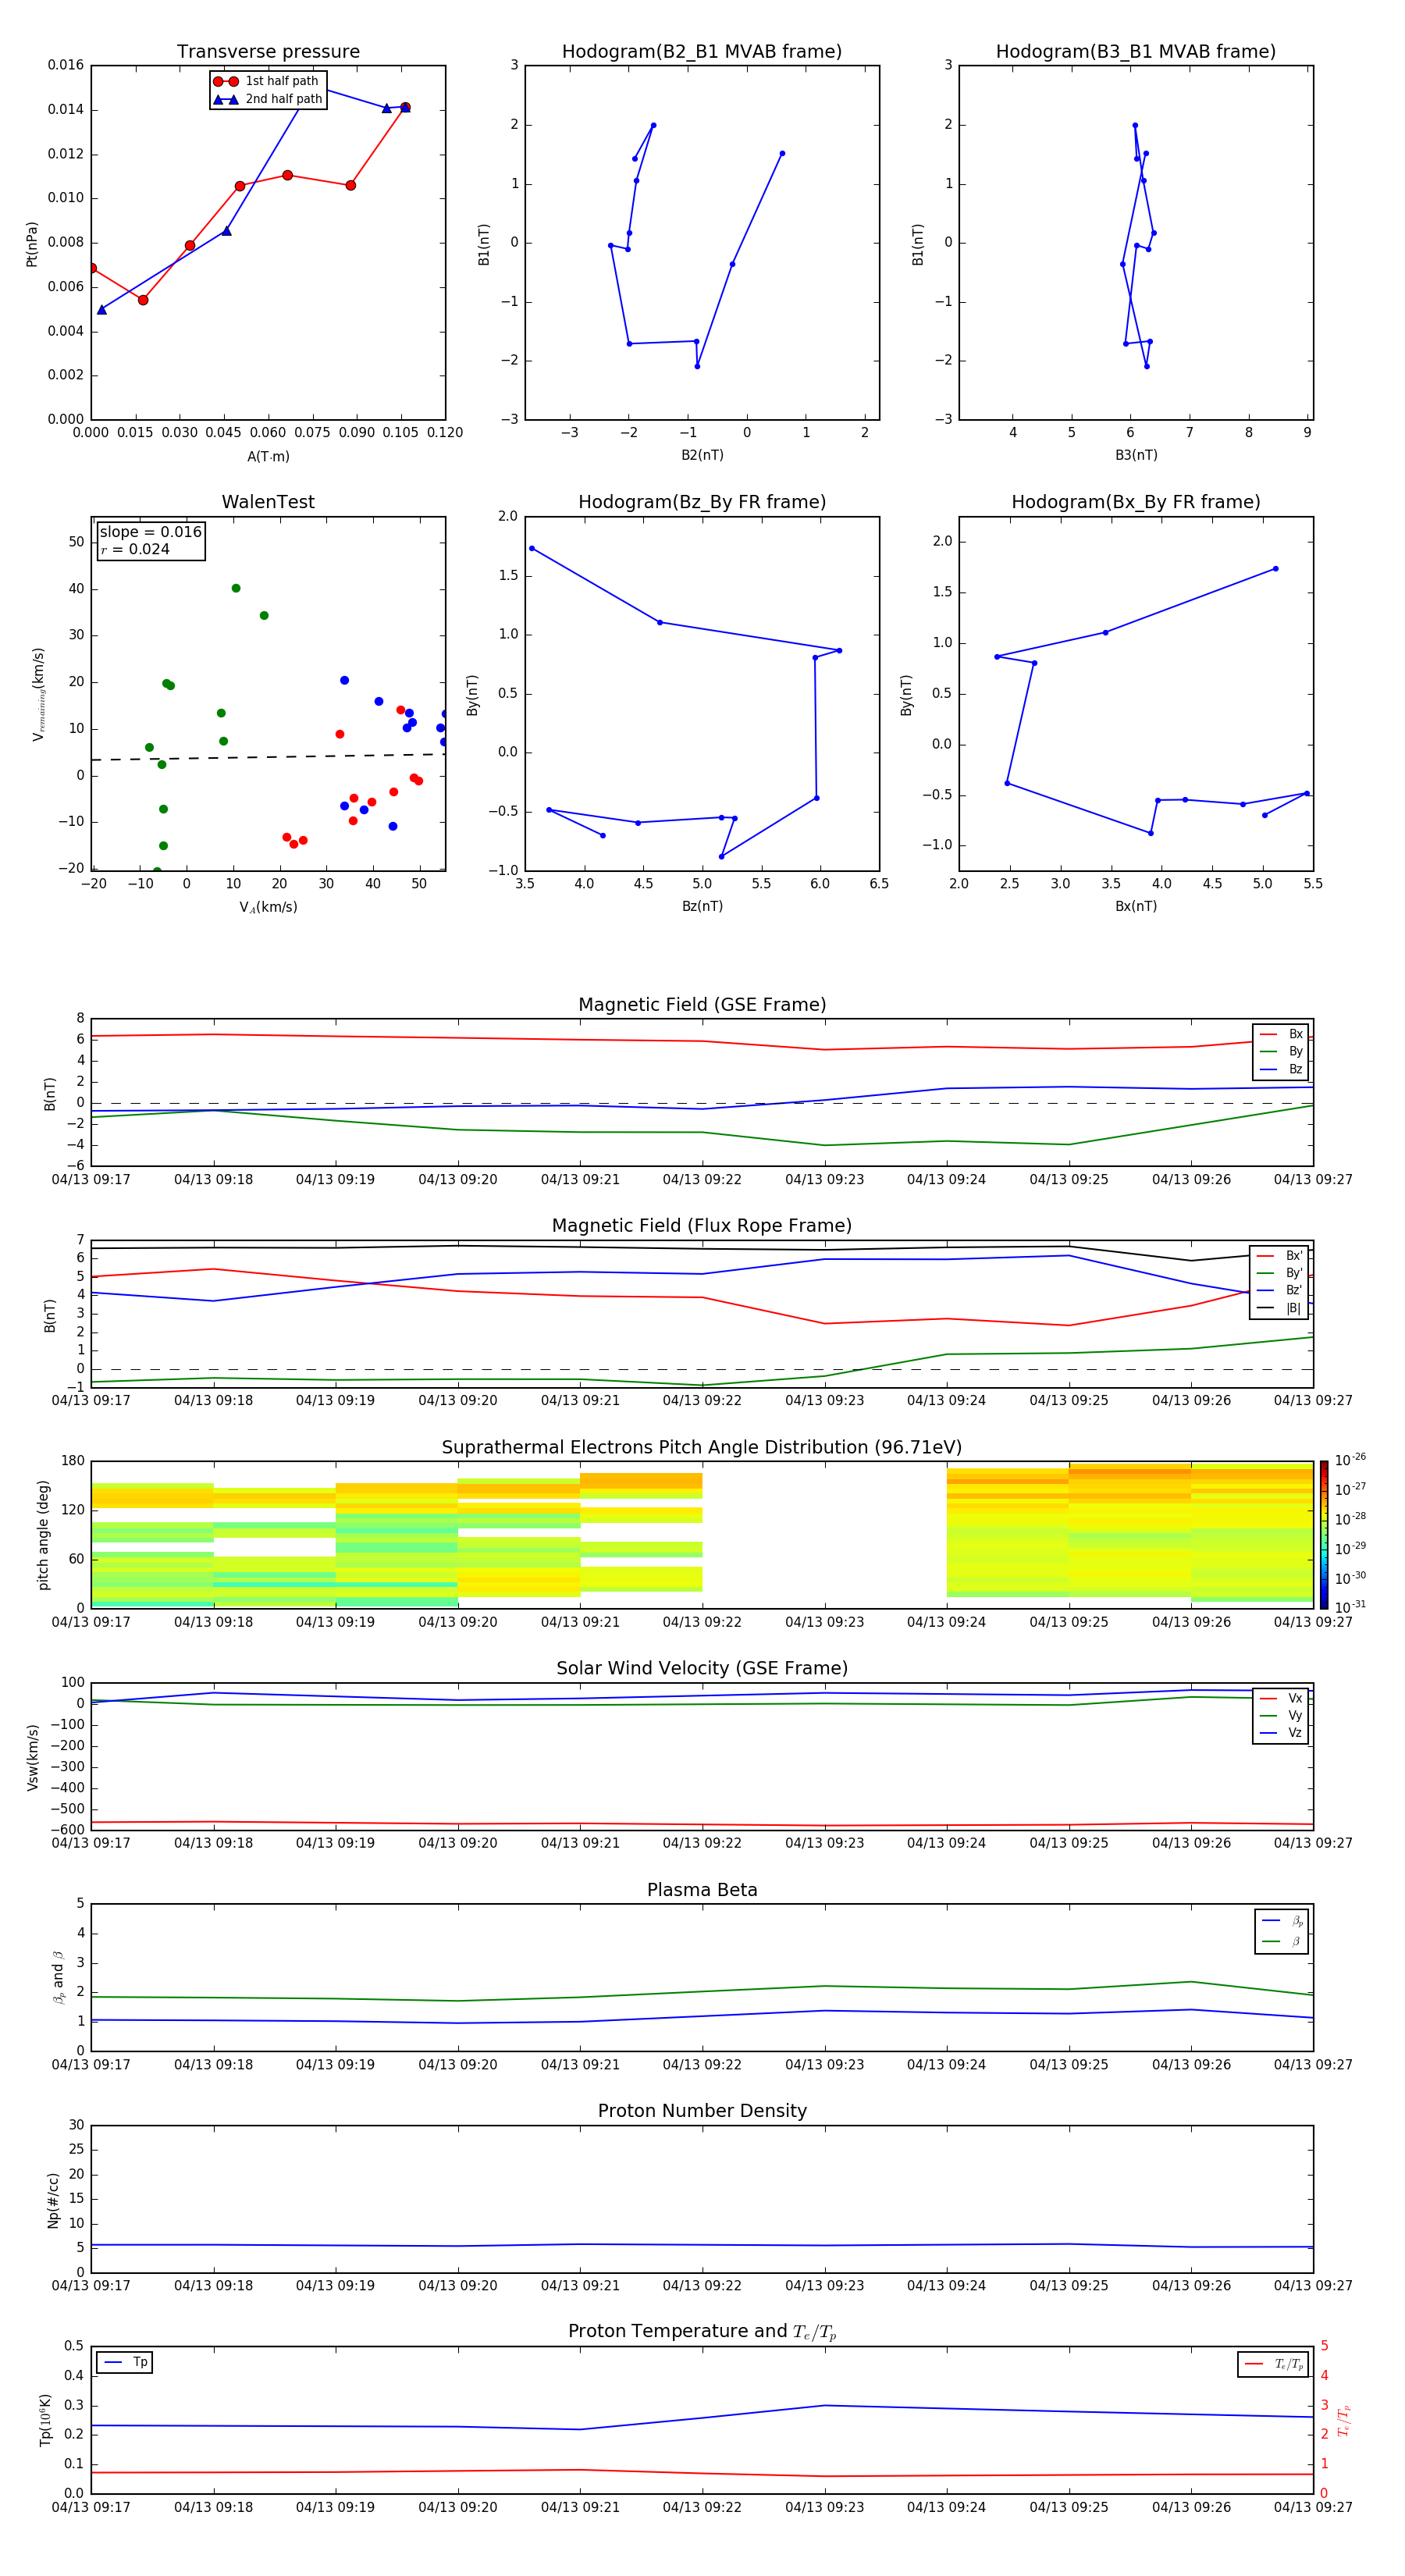Click the 'r = 0.024' annotation
The image size is (1405, 2576).
pyautogui.click(x=135, y=549)
